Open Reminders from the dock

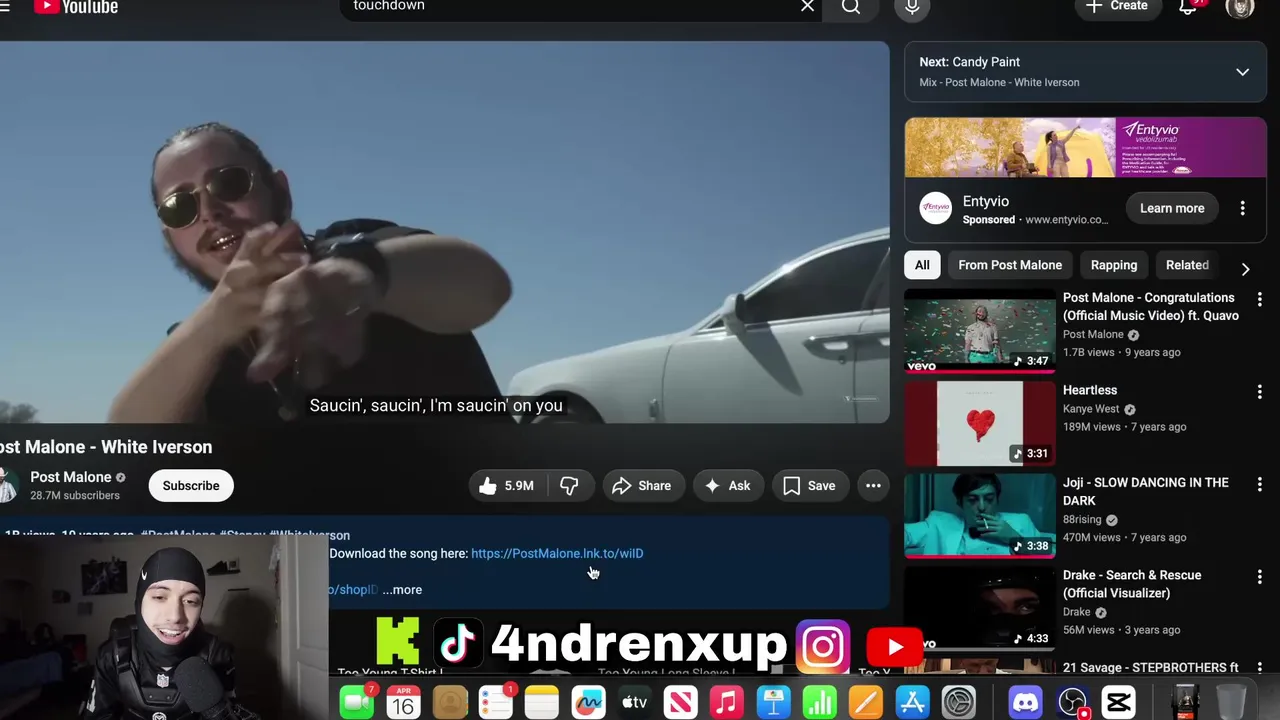click(496, 703)
